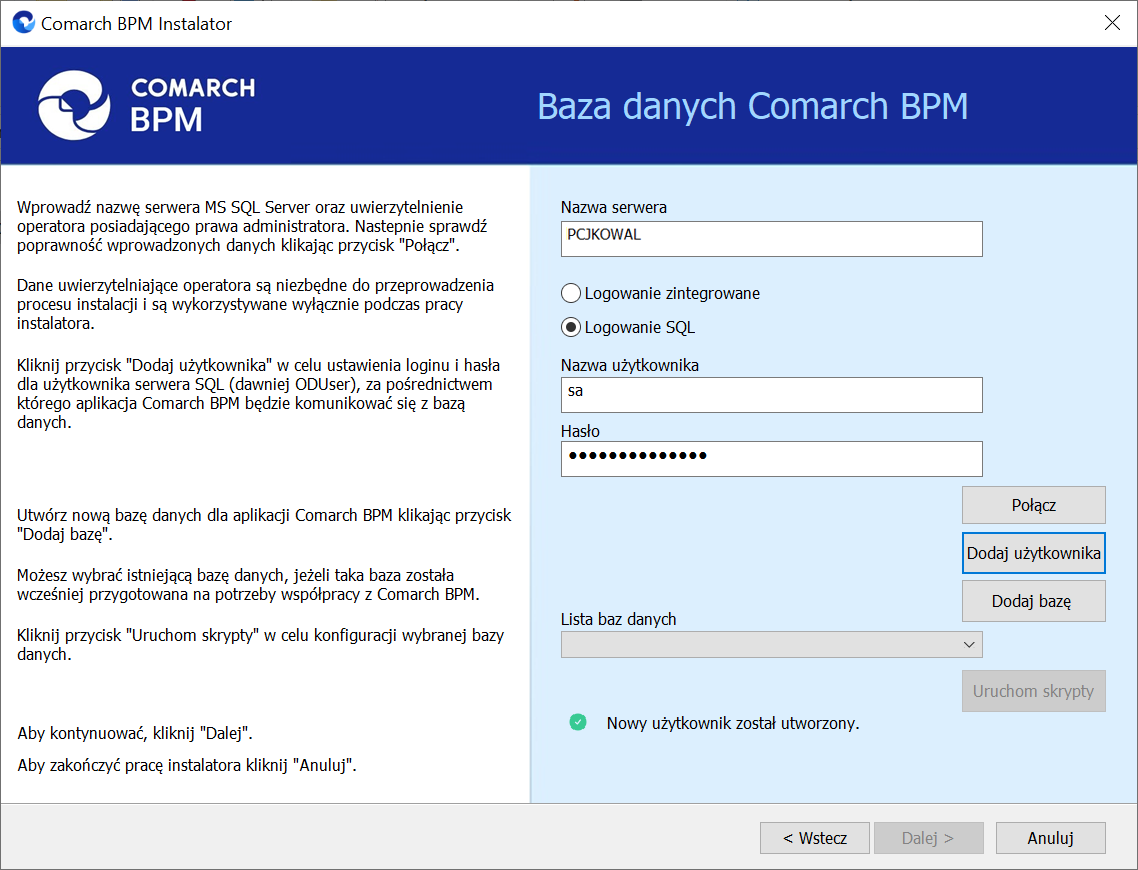Image resolution: width=1138 pixels, height=870 pixels.
Task: Click the Comarch BPM logo in the banner
Action: coord(147,106)
